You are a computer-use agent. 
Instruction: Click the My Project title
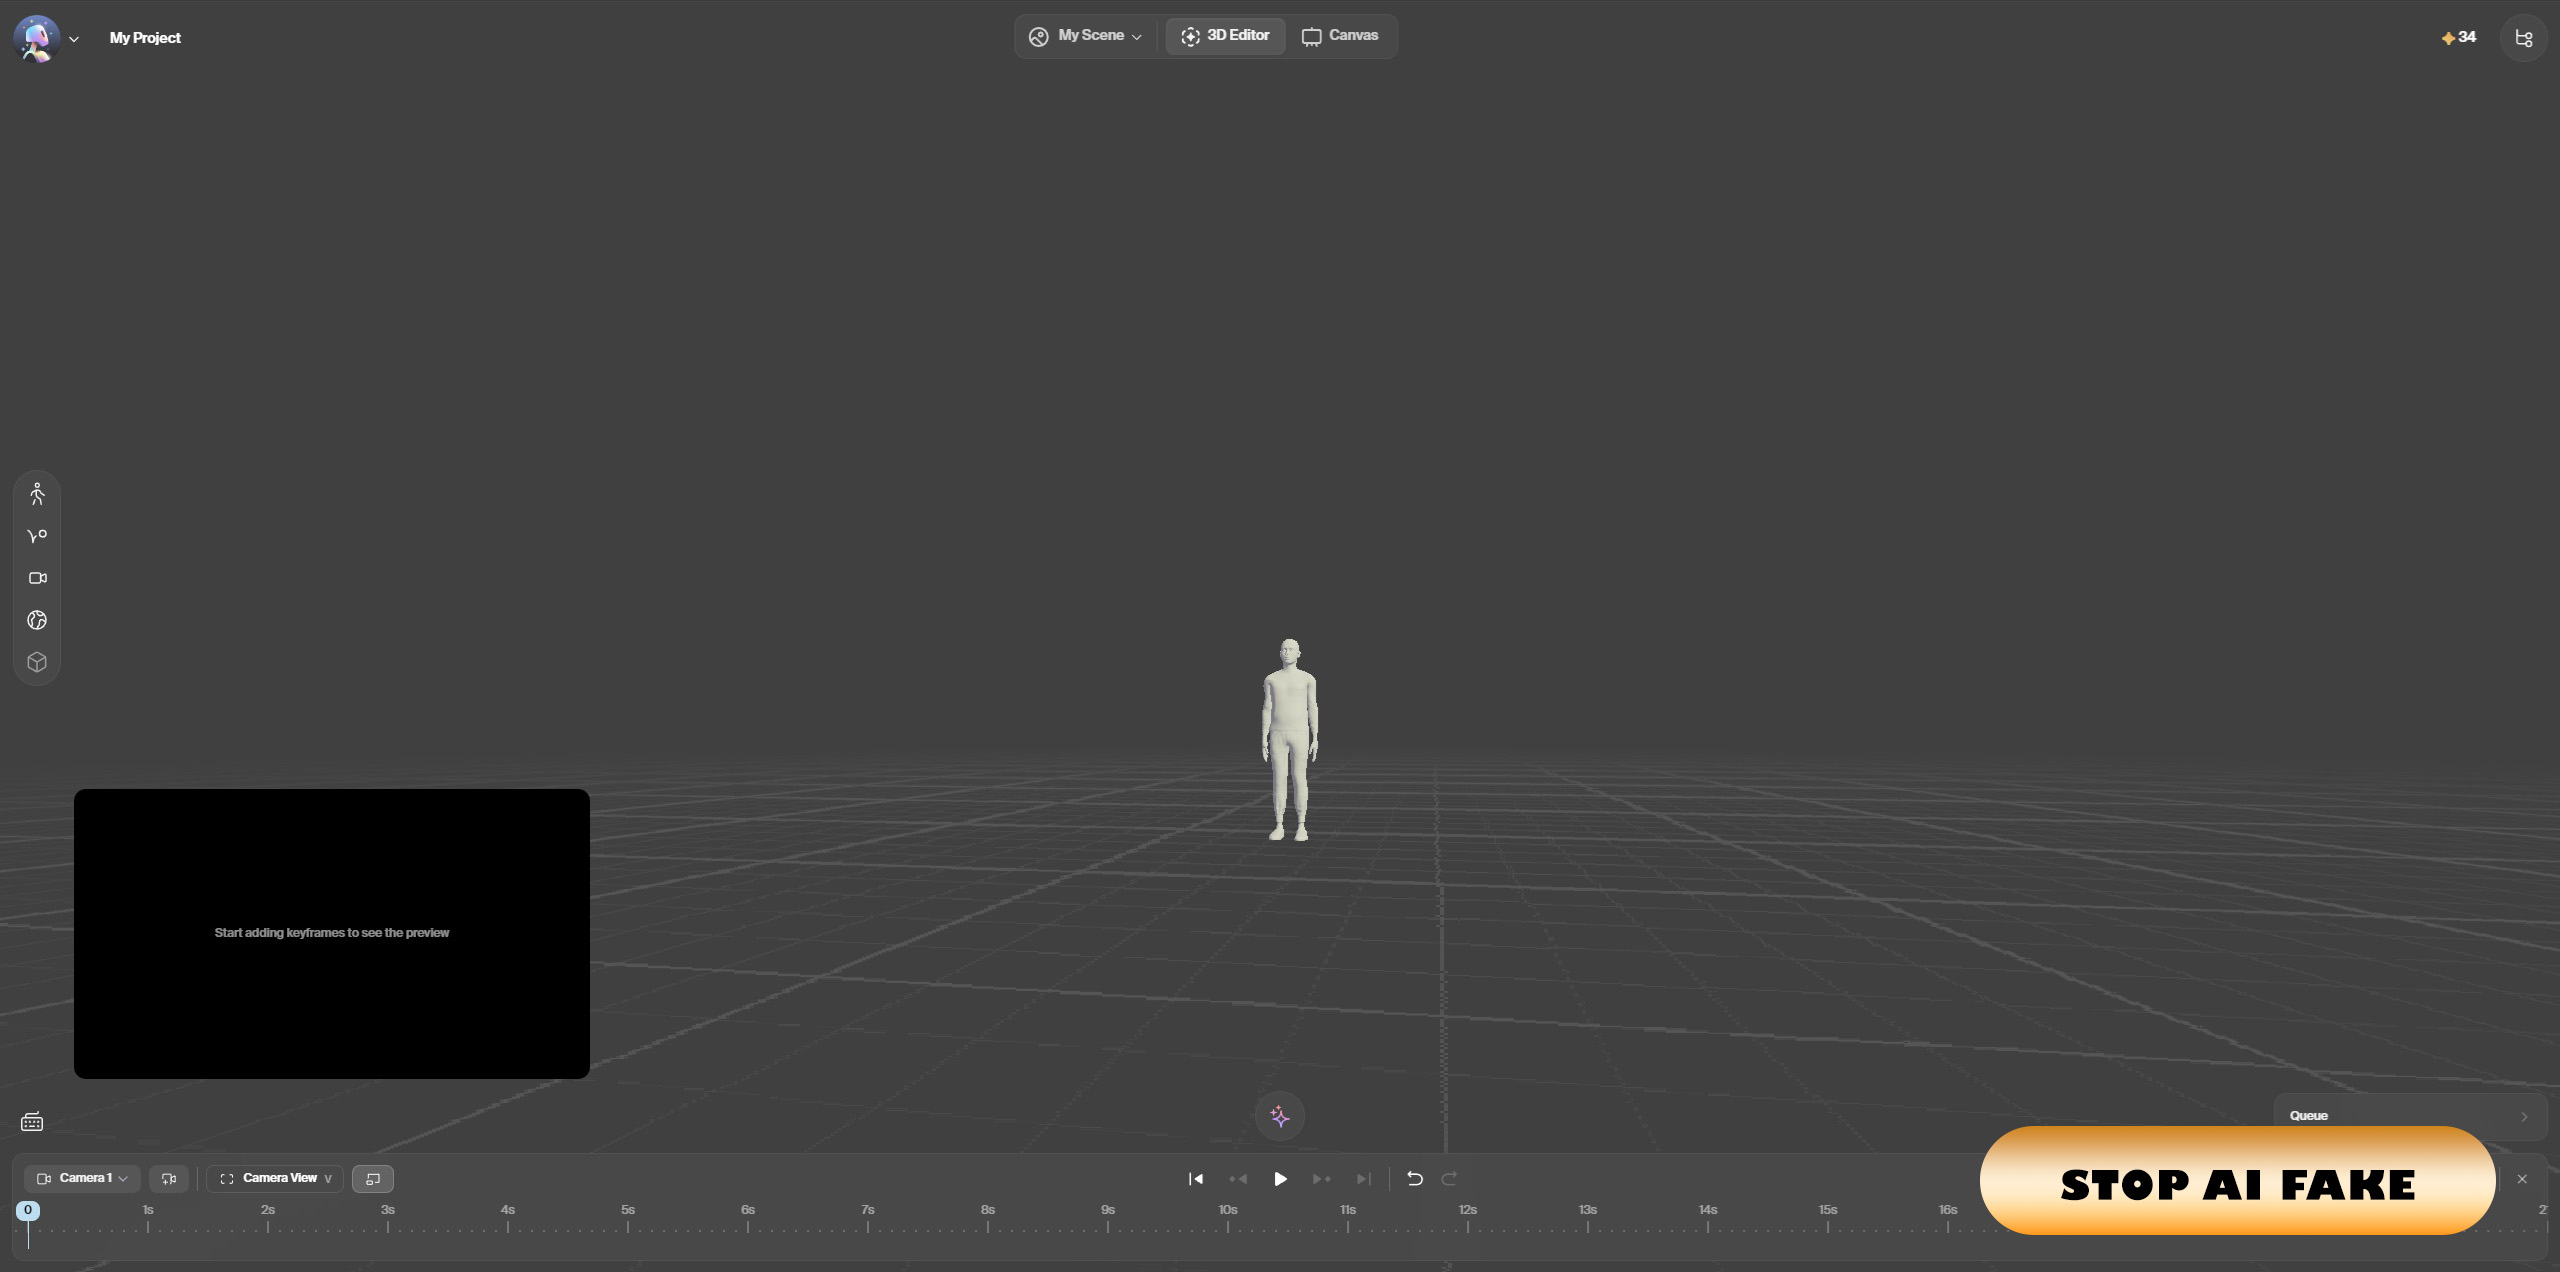pyautogui.click(x=145, y=38)
